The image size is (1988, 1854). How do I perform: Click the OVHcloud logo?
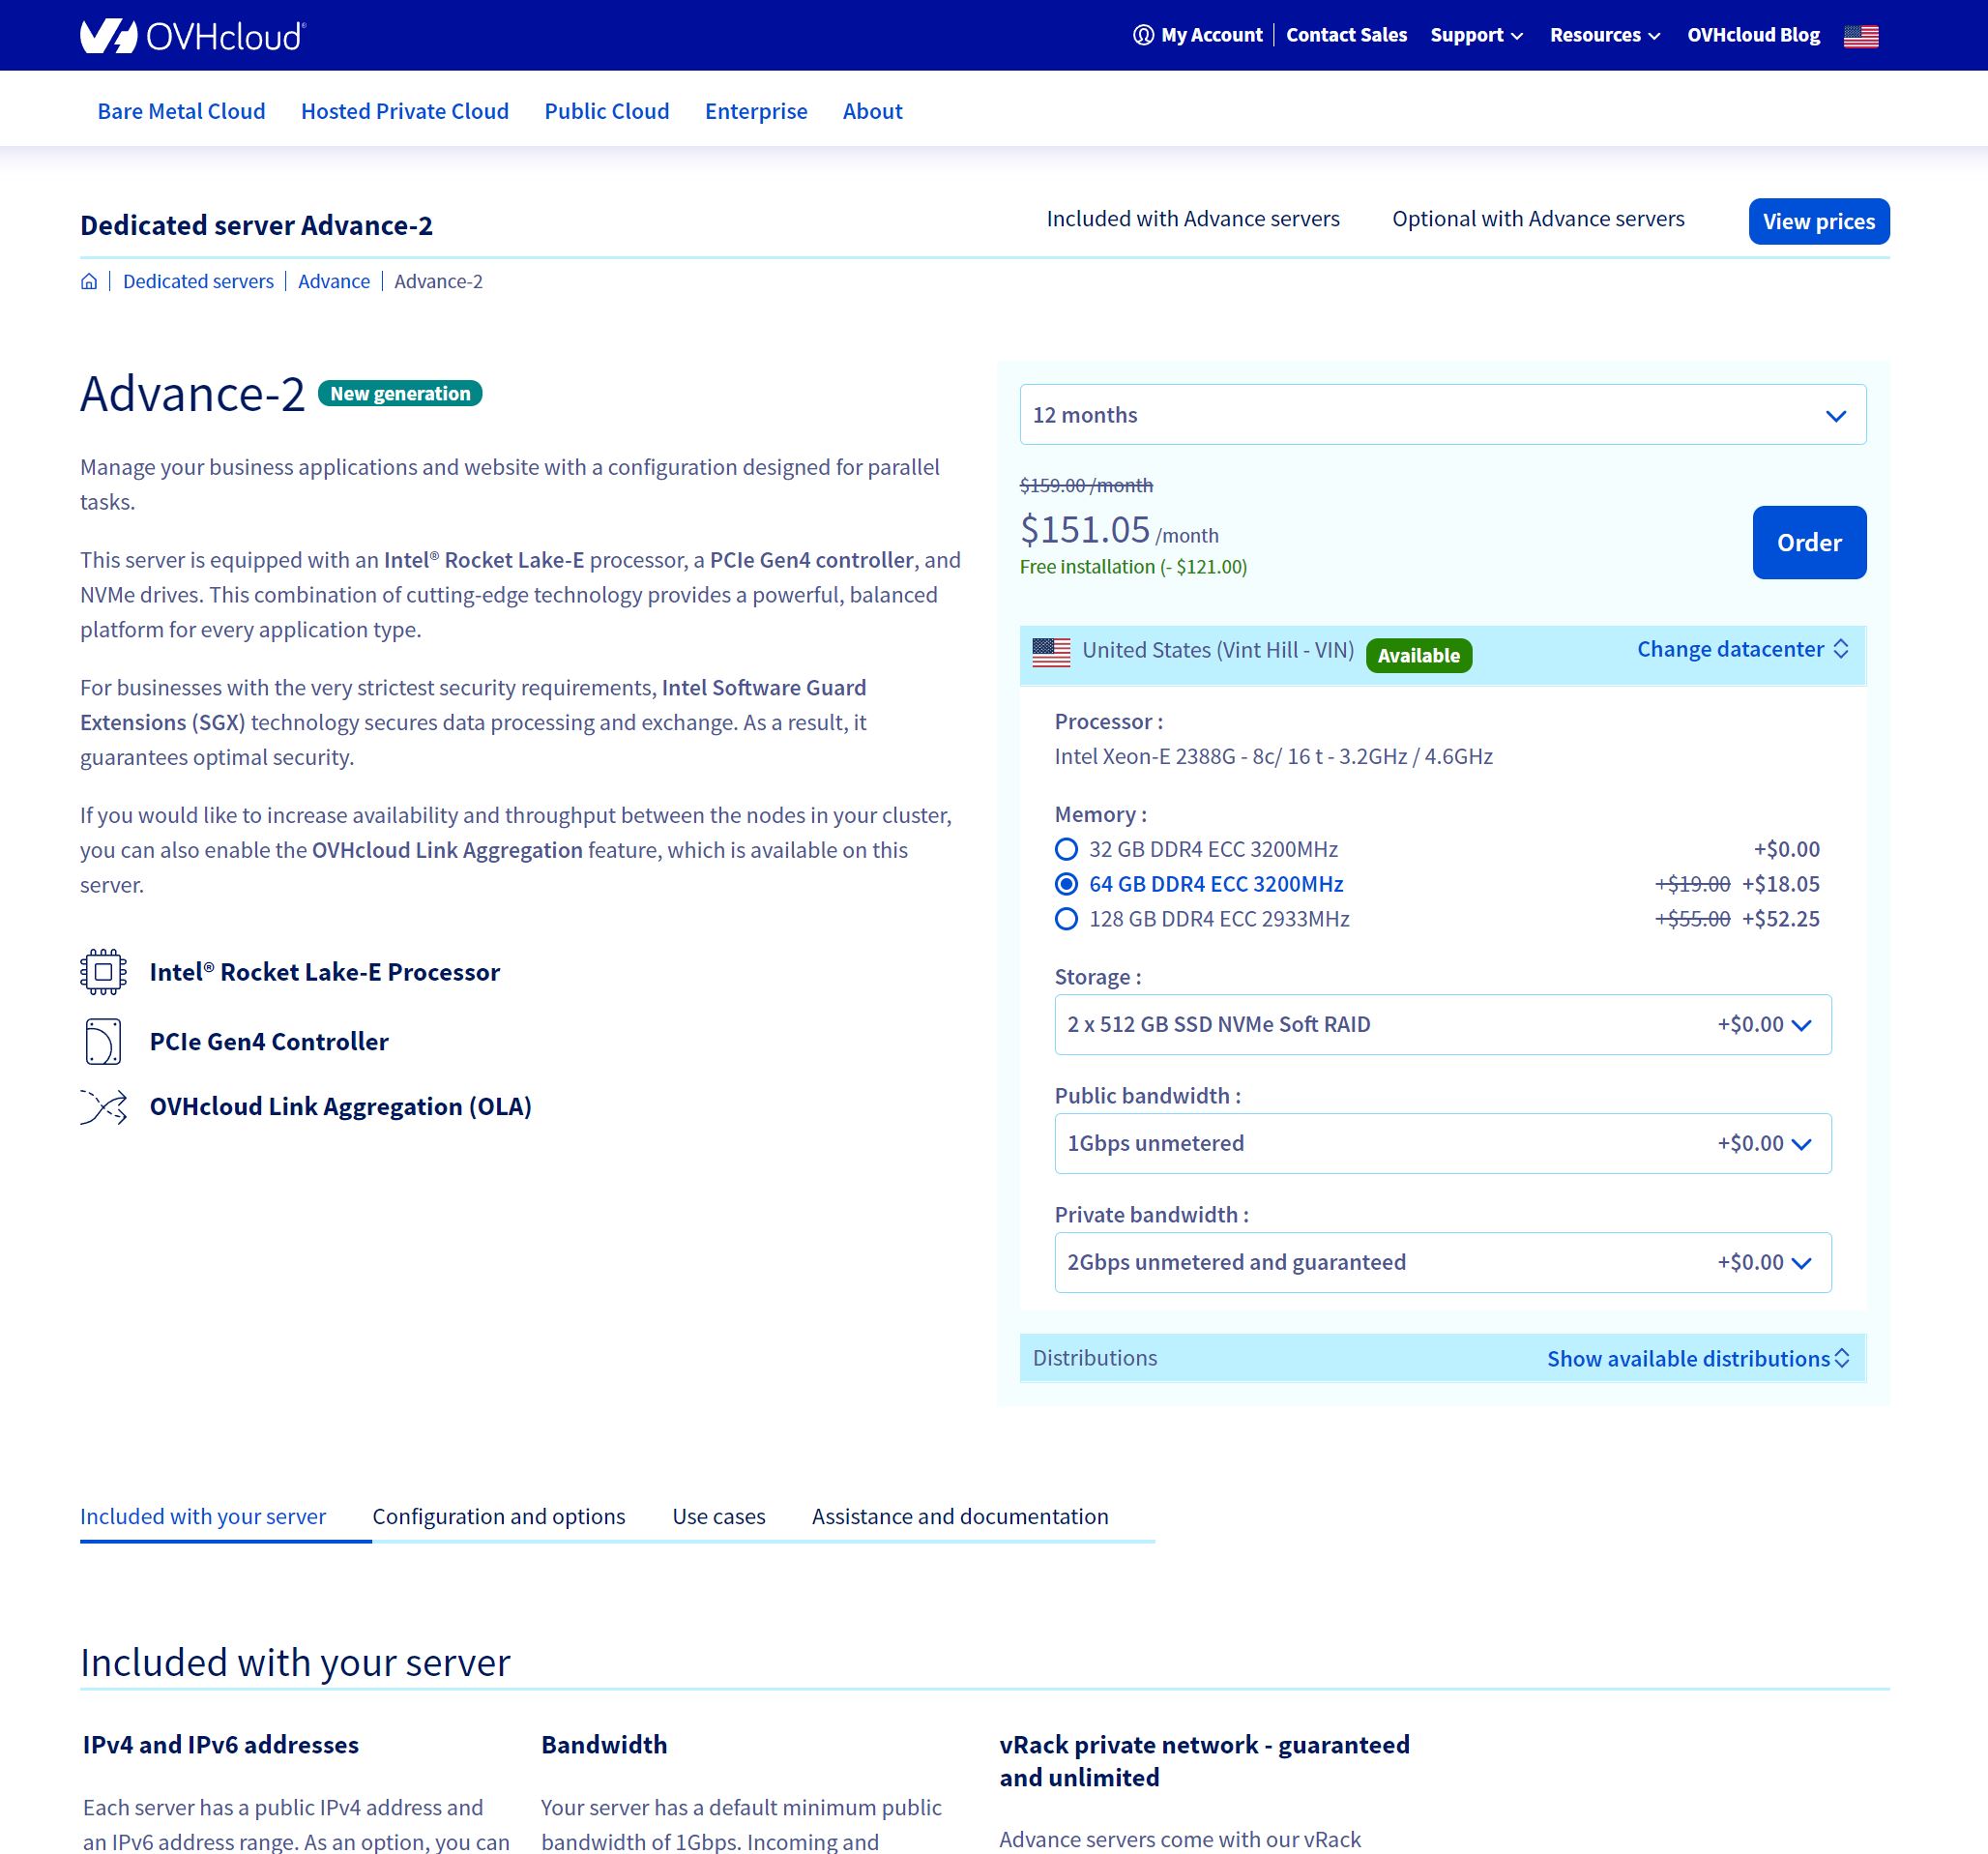tap(193, 36)
